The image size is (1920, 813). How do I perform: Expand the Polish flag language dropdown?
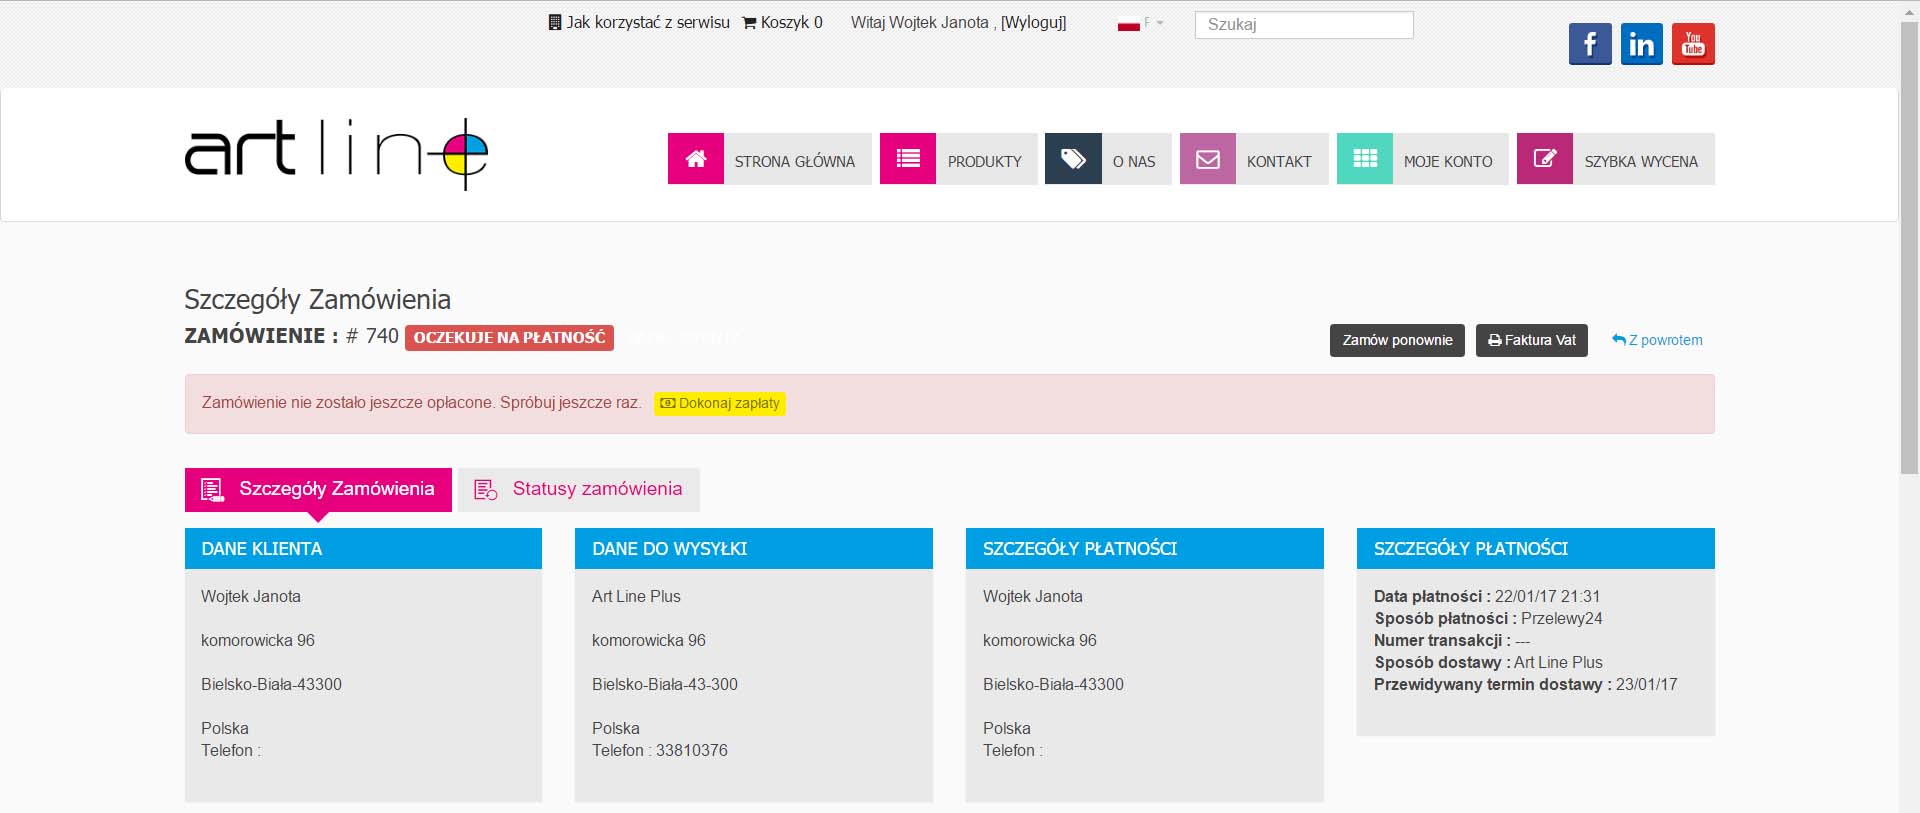click(1140, 23)
